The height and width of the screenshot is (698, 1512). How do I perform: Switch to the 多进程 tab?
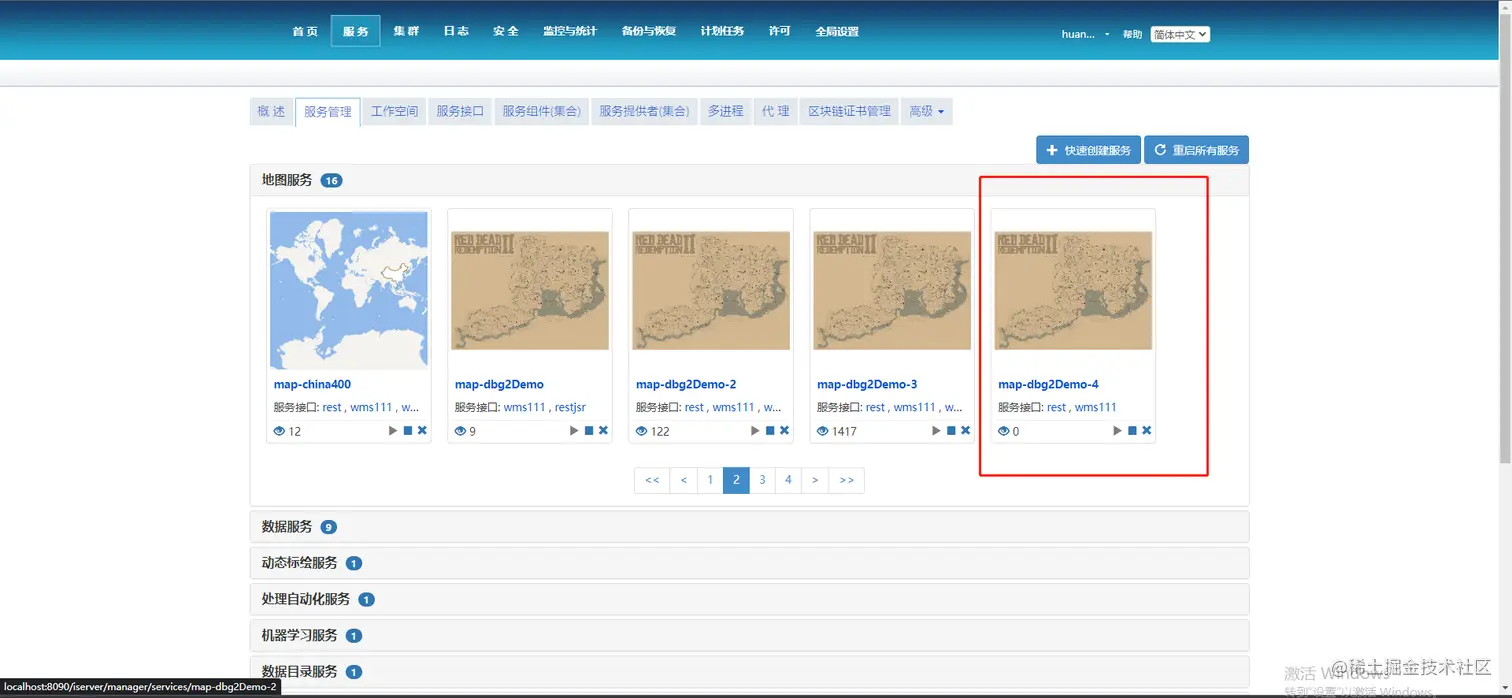click(x=726, y=111)
